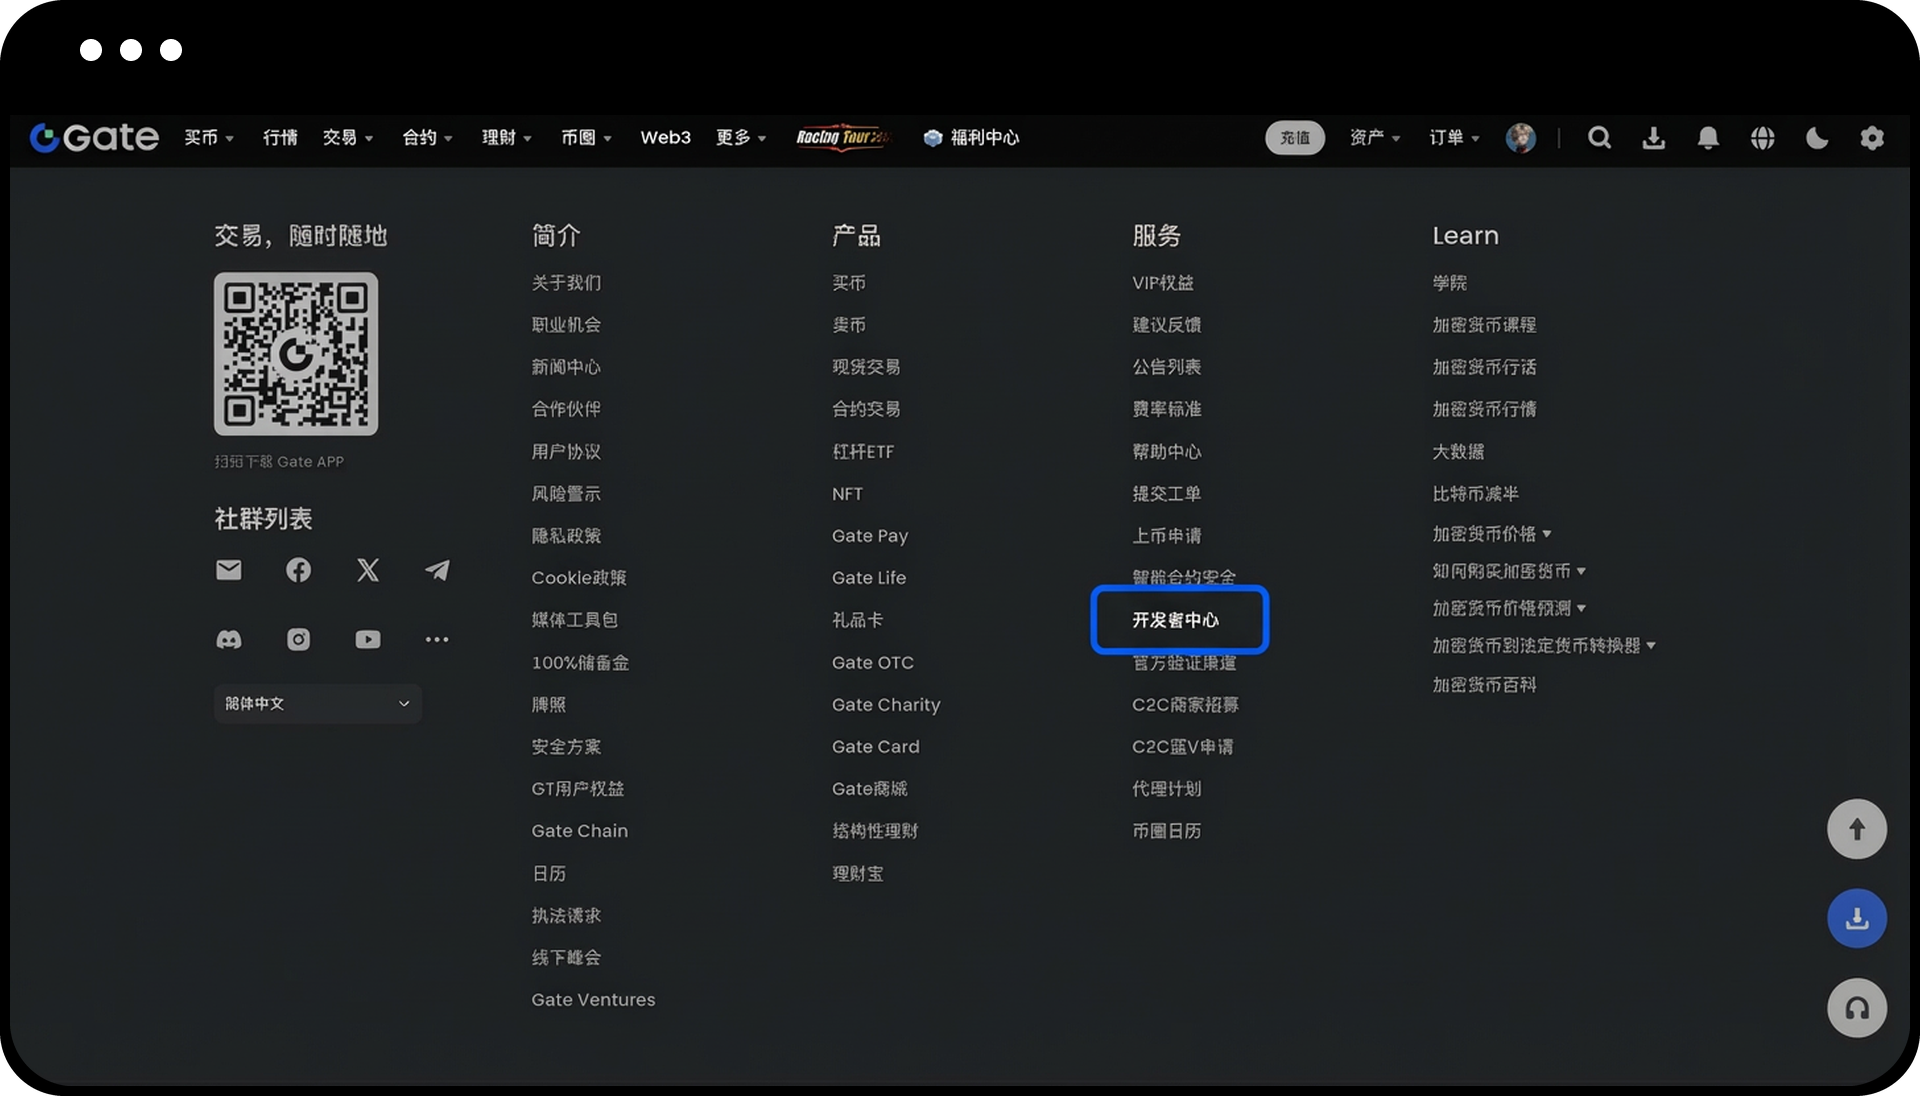This screenshot has height=1096, width=1920.
Task: Open the 职业机会 link
Action: (x=566, y=325)
